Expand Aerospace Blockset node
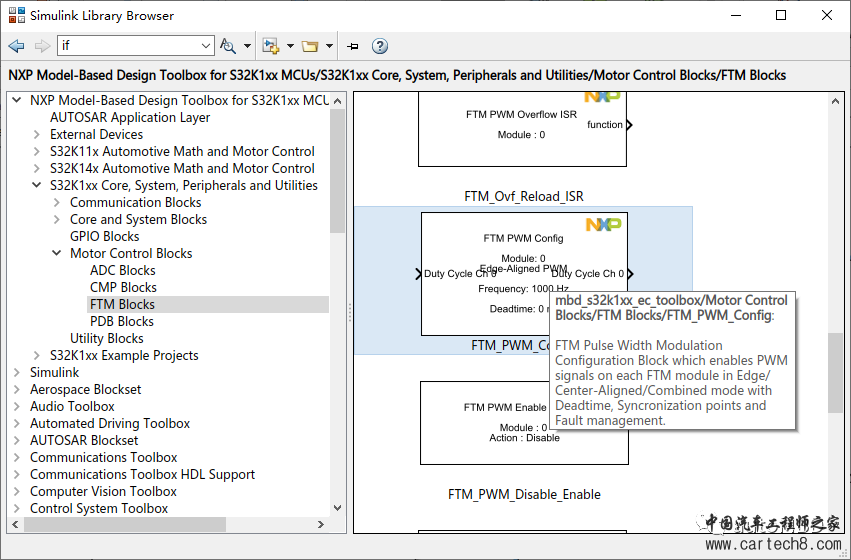The image size is (851, 560). [17, 390]
